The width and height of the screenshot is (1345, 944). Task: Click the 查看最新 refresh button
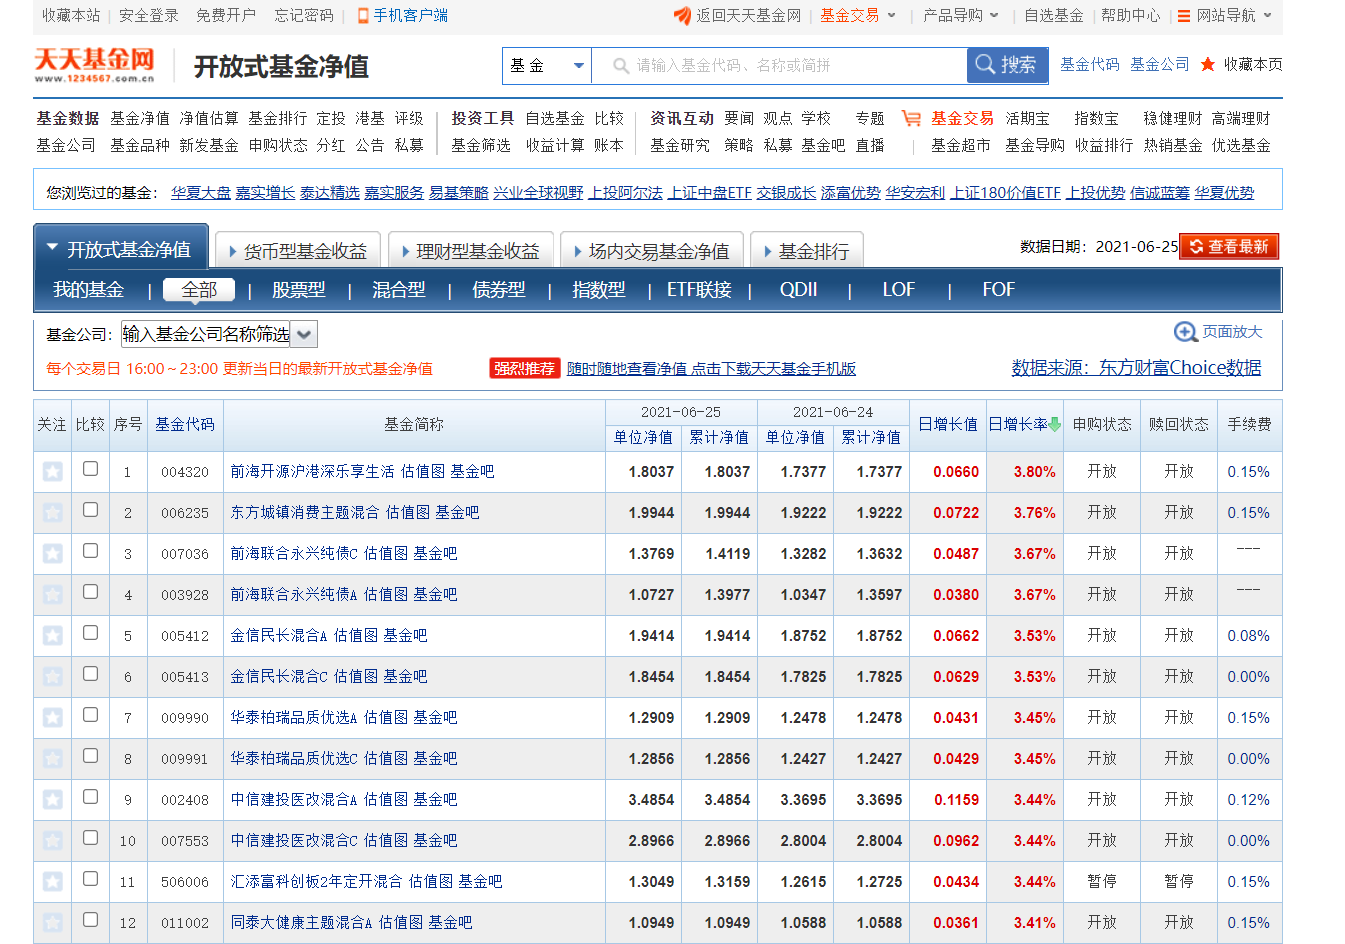pos(1229,246)
